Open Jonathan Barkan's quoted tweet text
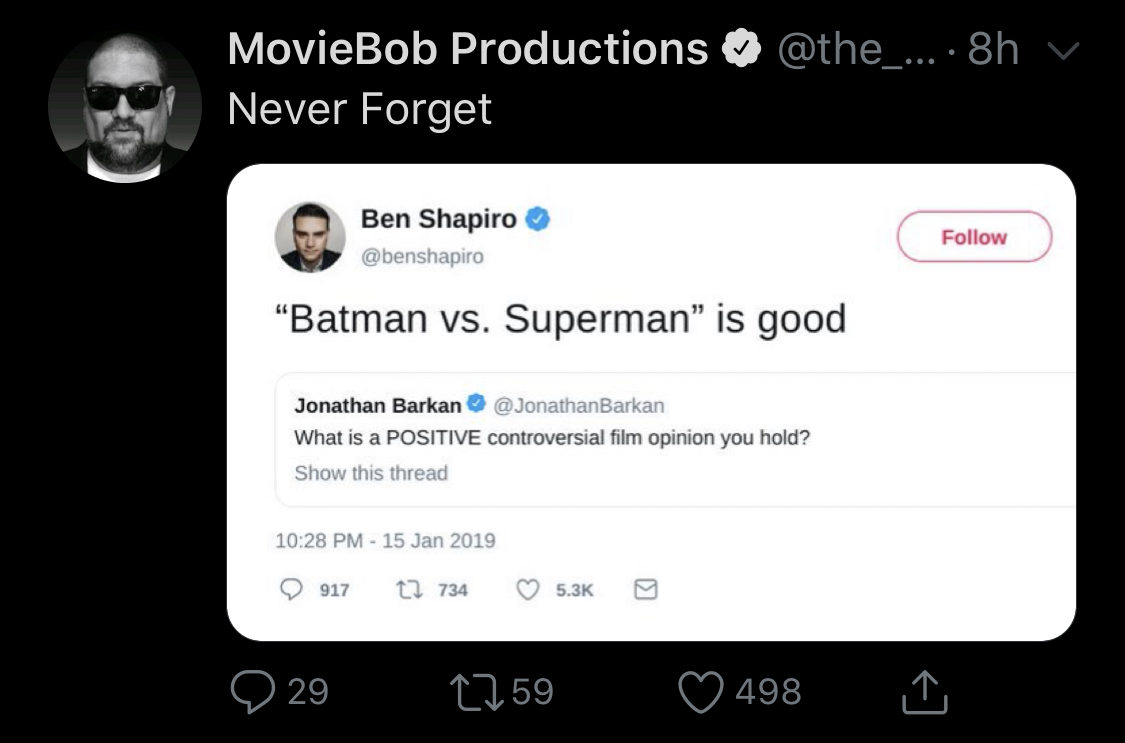This screenshot has width=1125, height=743. (x=552, y=438)
